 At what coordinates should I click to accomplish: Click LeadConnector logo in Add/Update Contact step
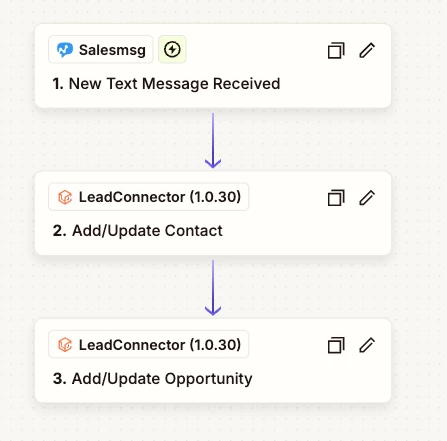[65, 197]
